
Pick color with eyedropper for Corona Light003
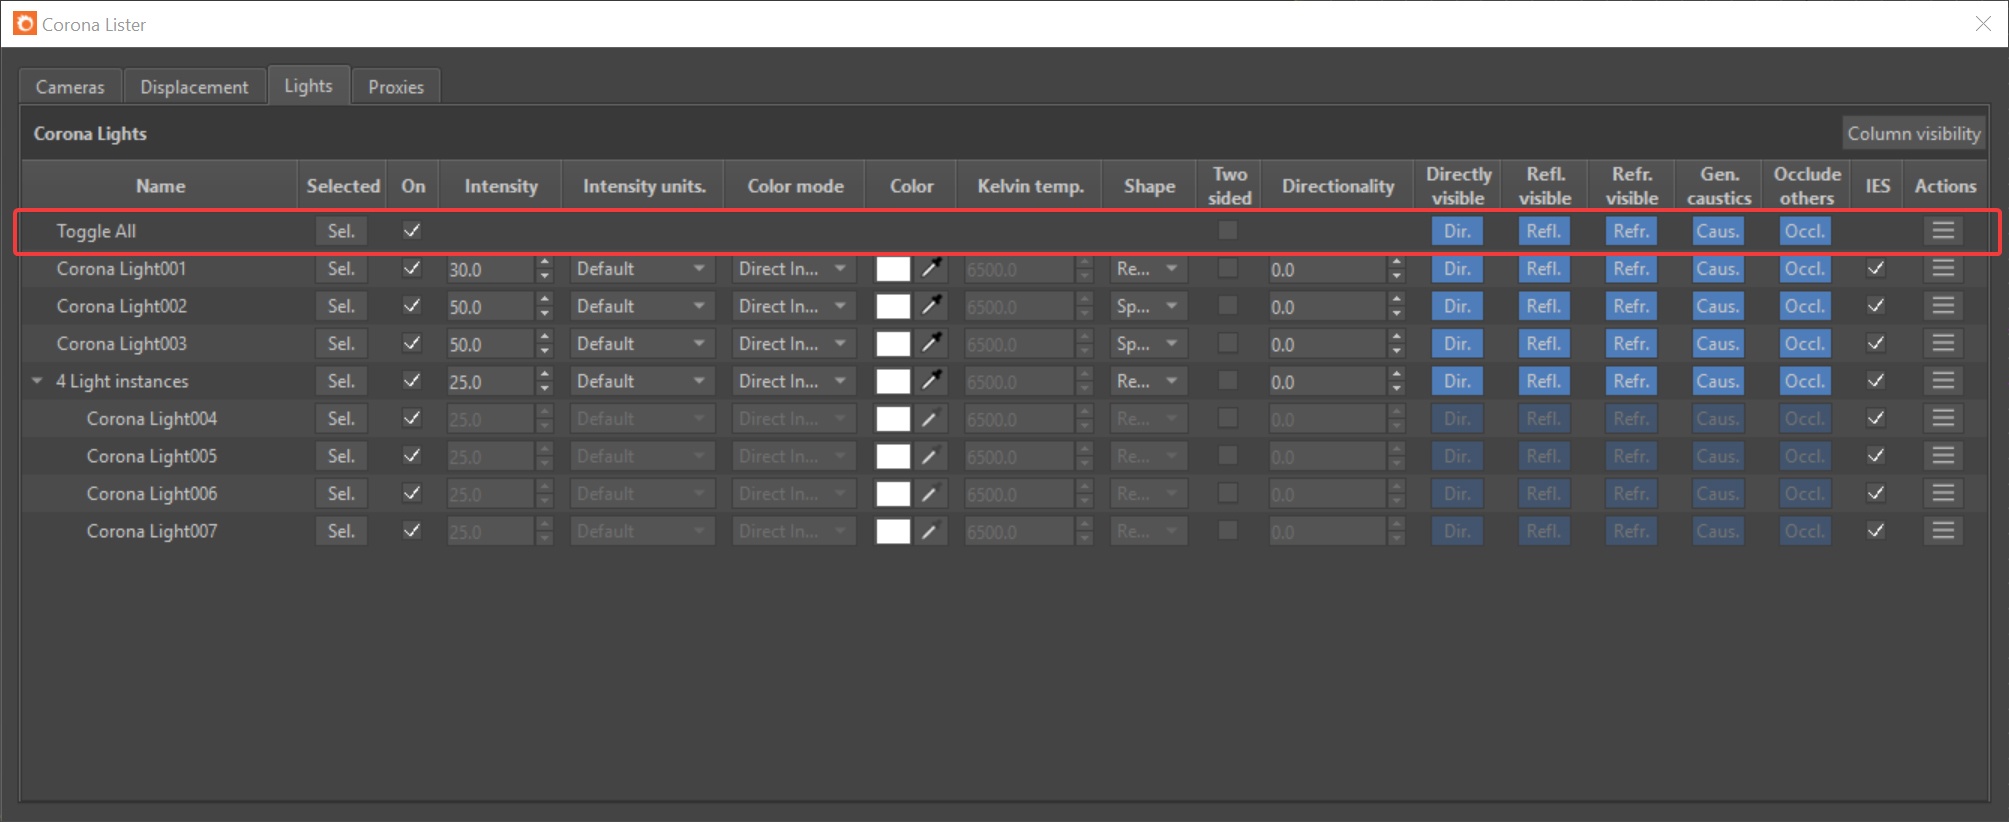[931, 344]
